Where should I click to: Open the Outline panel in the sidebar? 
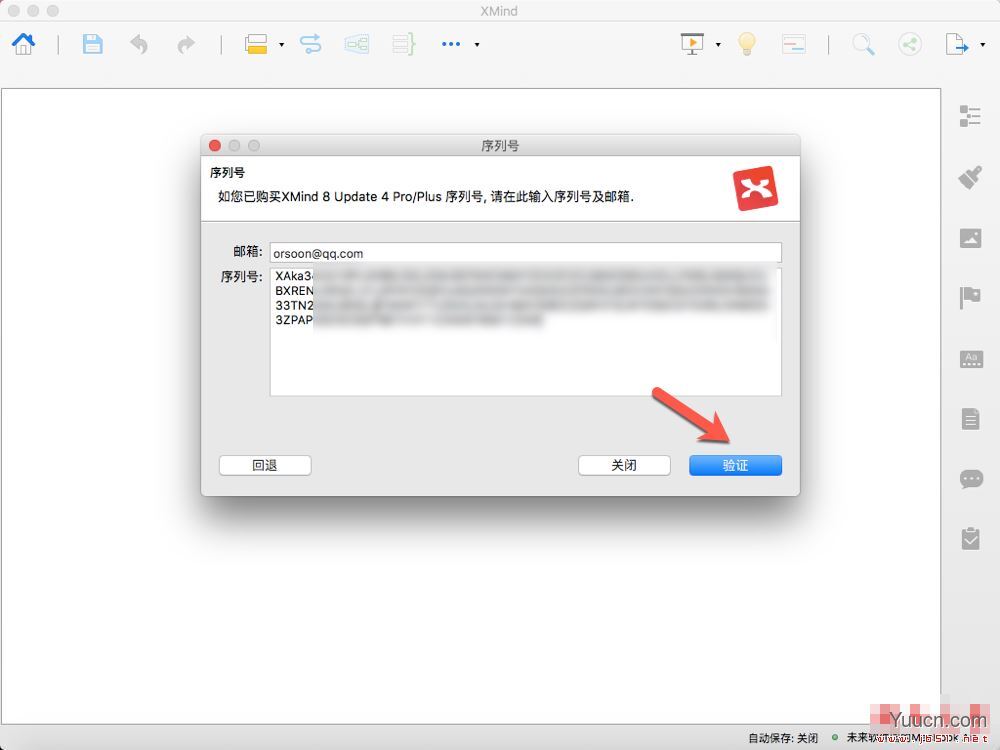970,116
